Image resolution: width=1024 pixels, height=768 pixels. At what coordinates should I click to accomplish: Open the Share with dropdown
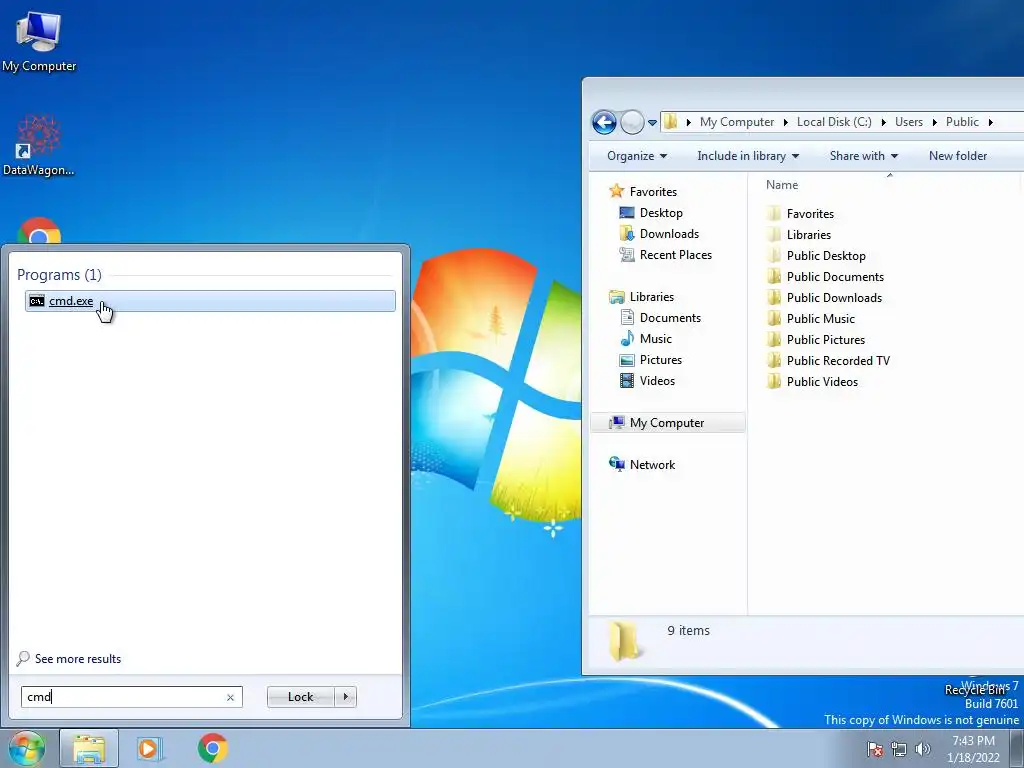(x=863, y=155)
